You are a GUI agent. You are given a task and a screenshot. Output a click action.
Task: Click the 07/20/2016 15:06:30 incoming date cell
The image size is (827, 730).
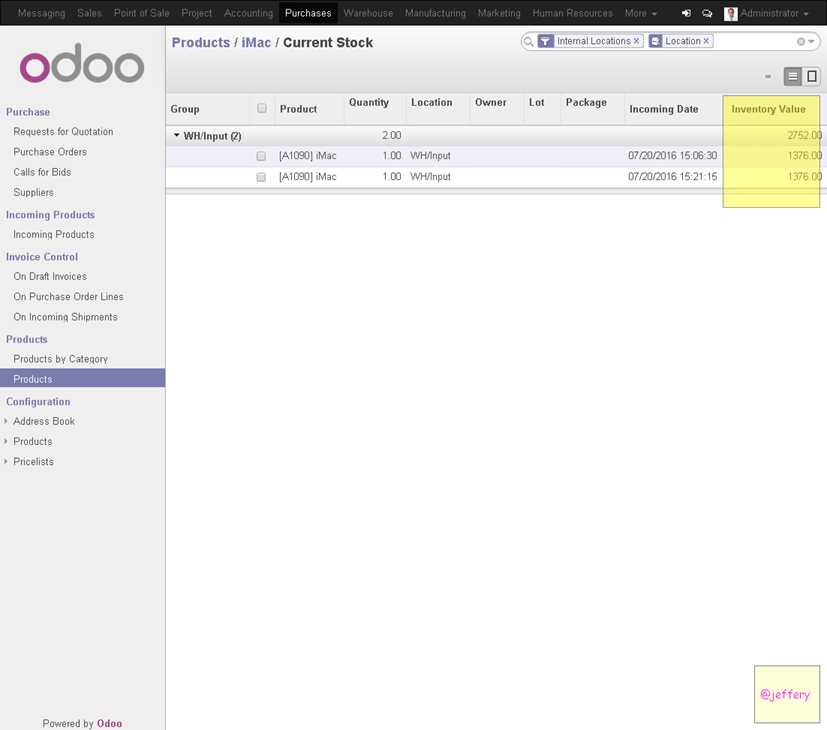672,156
